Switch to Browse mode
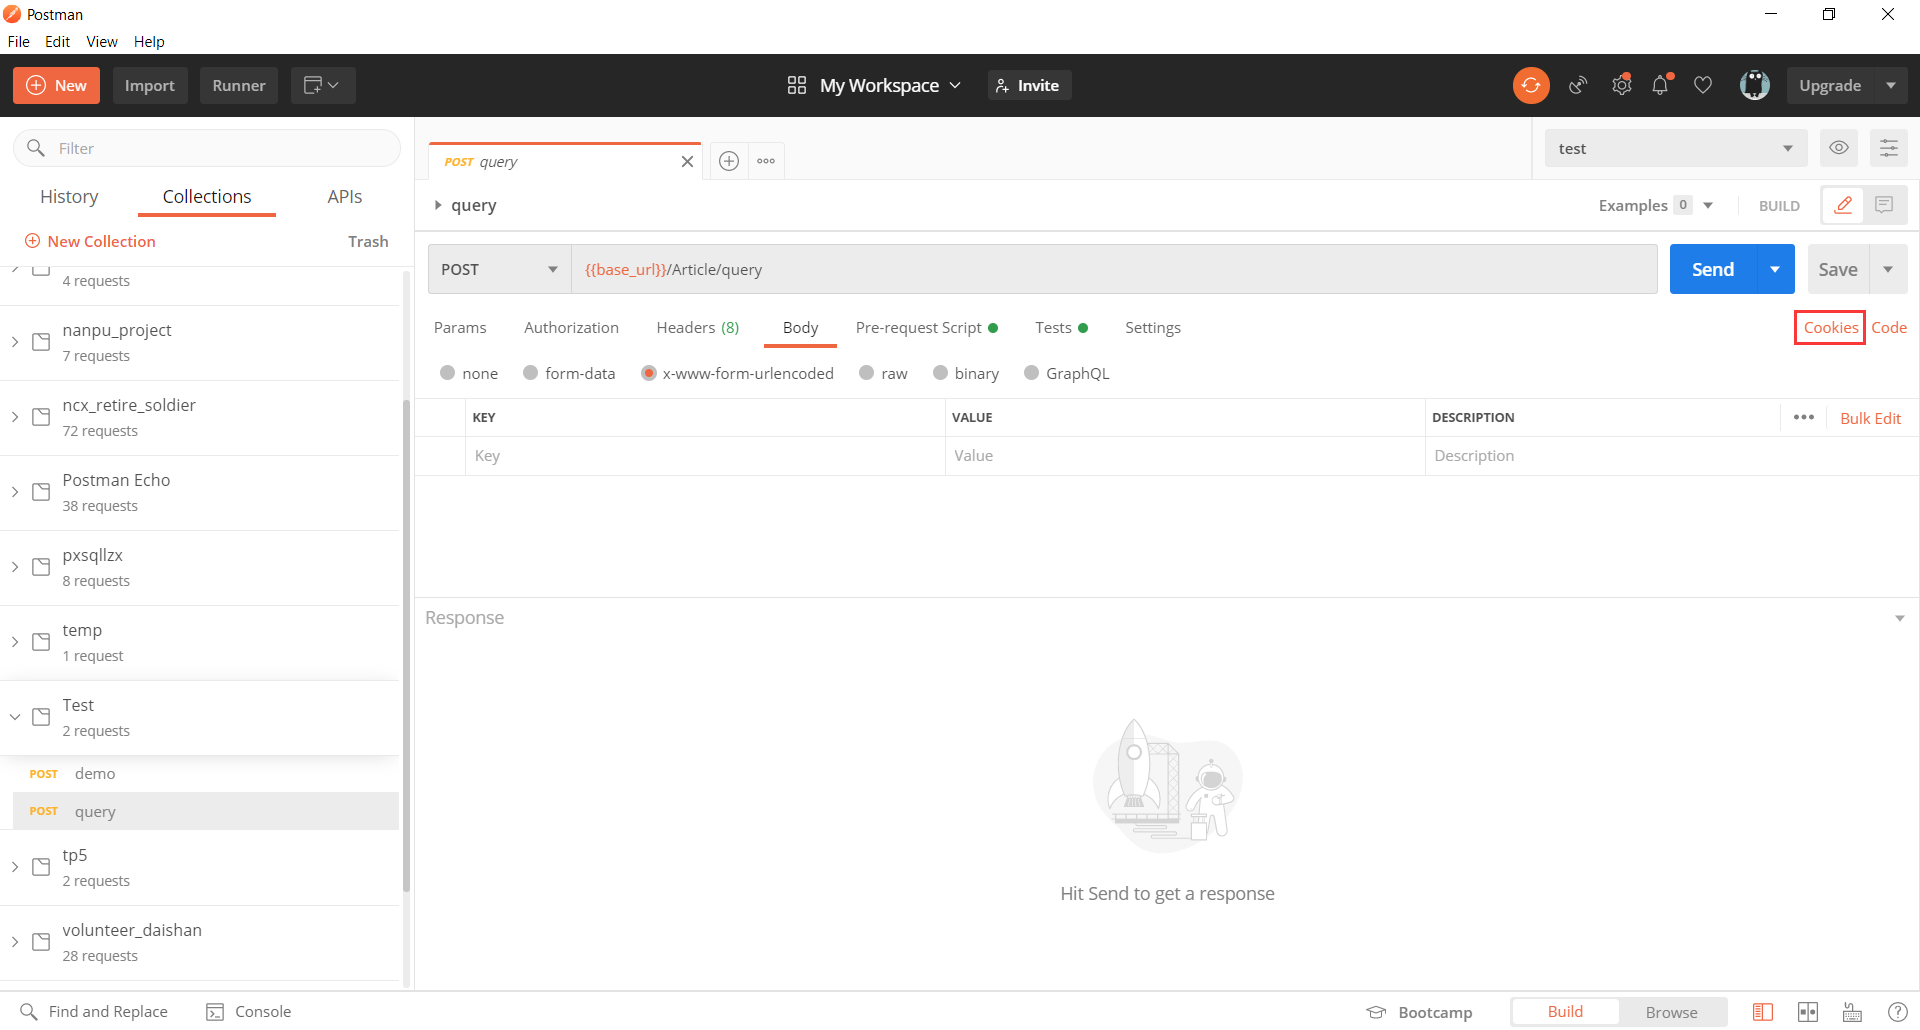Image resolution: width=1920 pixels, height=1030 pixels. tap(1672, 1012)
